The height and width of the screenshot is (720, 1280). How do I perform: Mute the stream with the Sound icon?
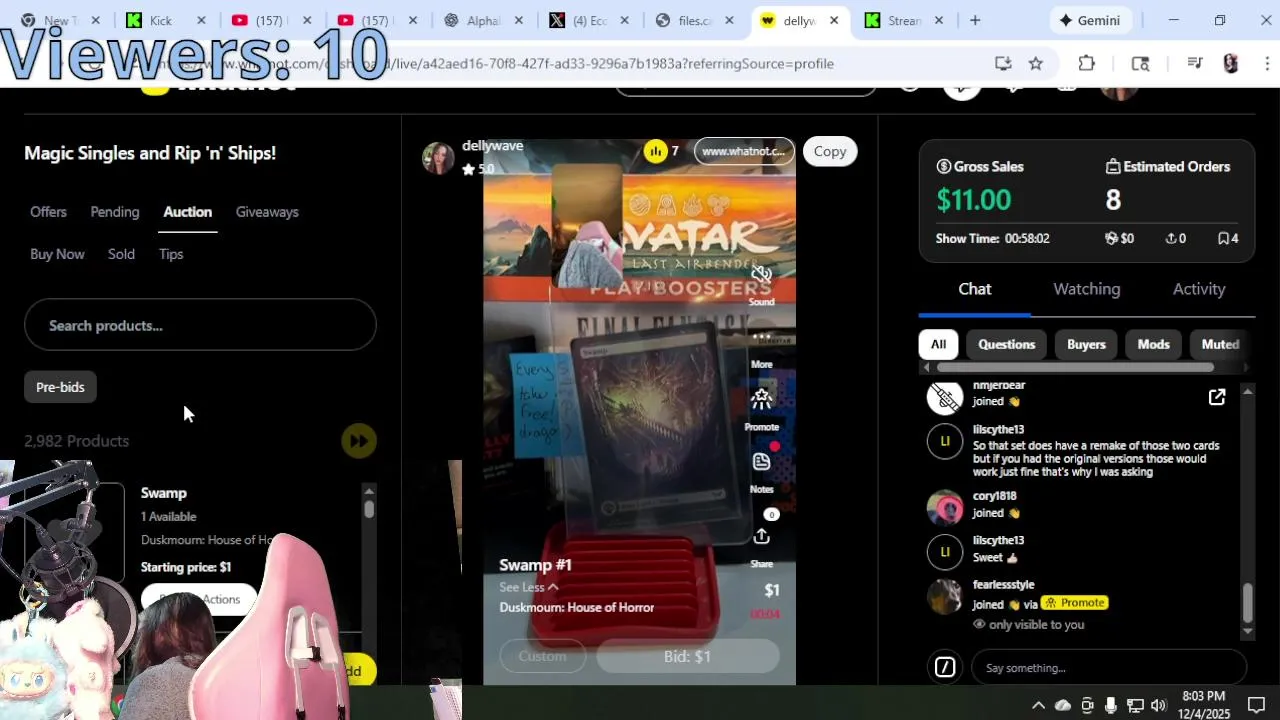pyautogui.click(x=761, y=274)
